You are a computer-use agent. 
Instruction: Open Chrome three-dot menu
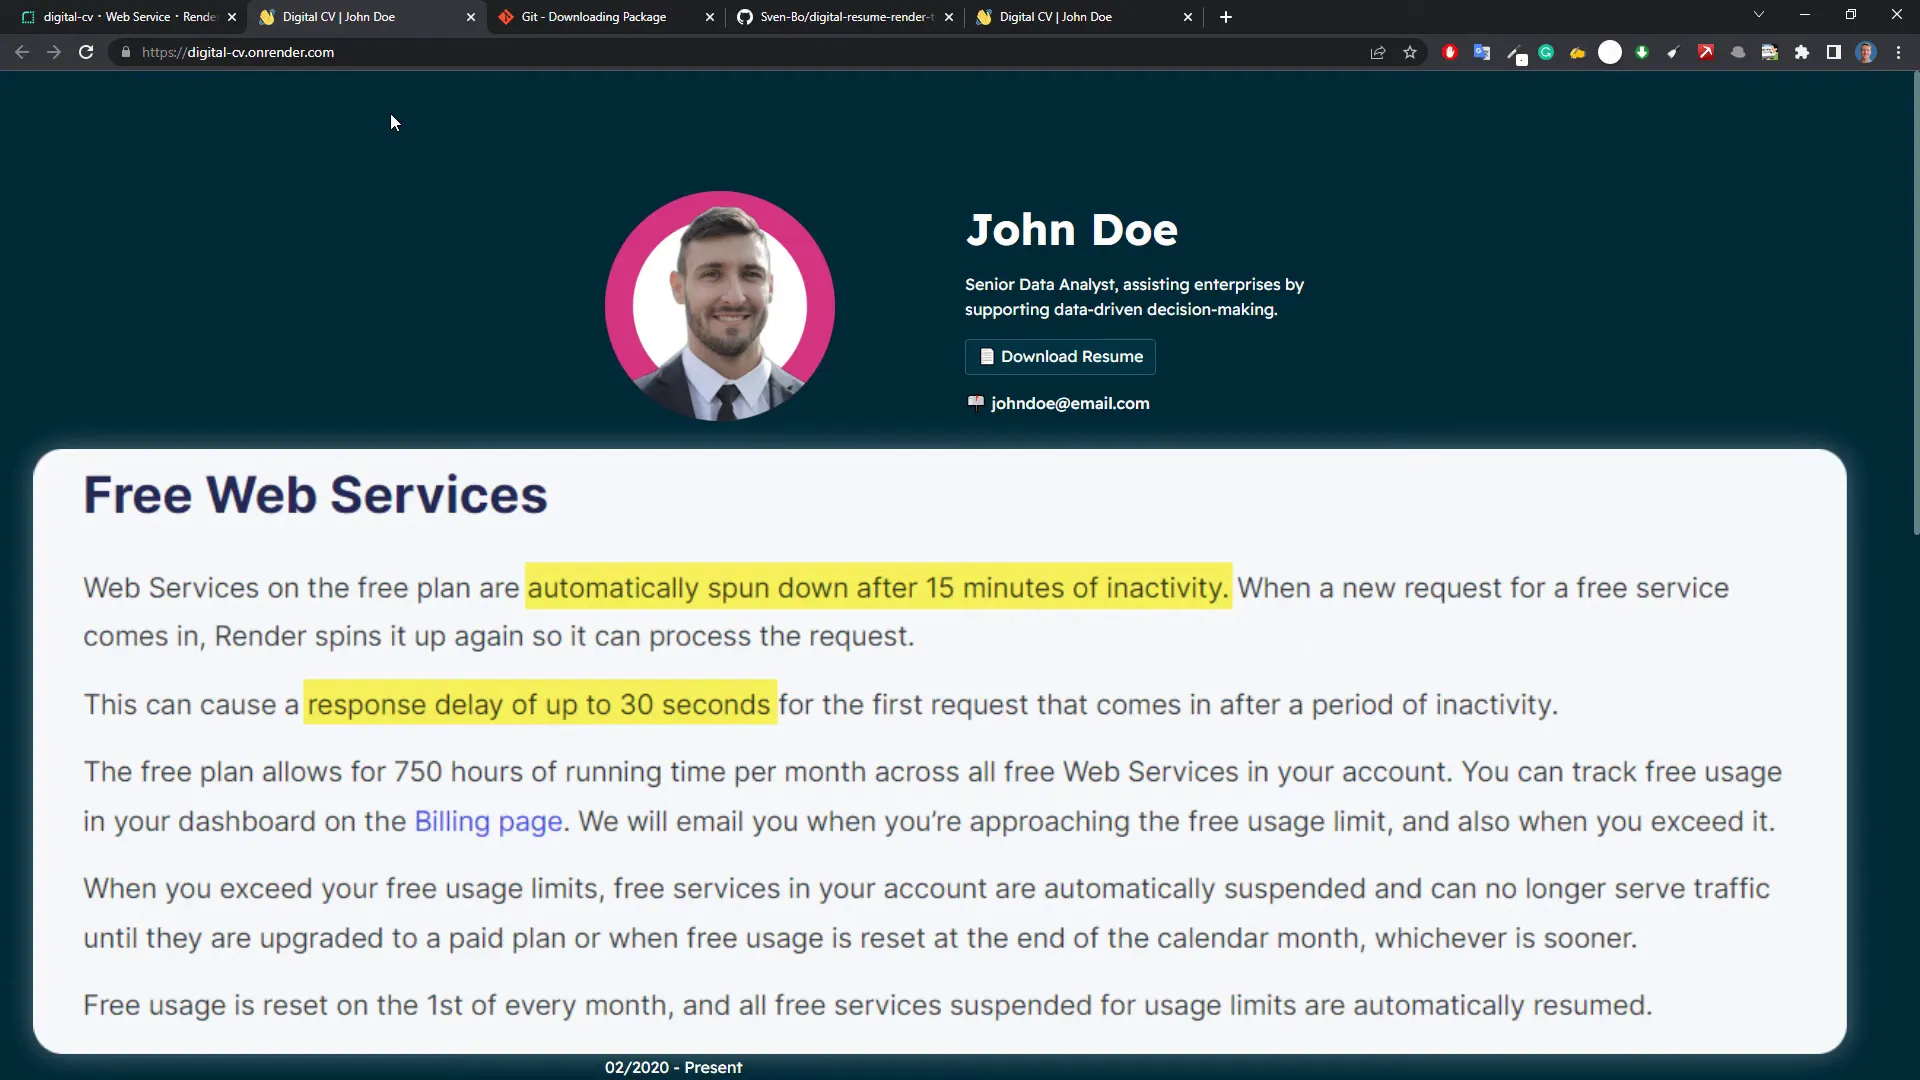[x=1898, y=53]
